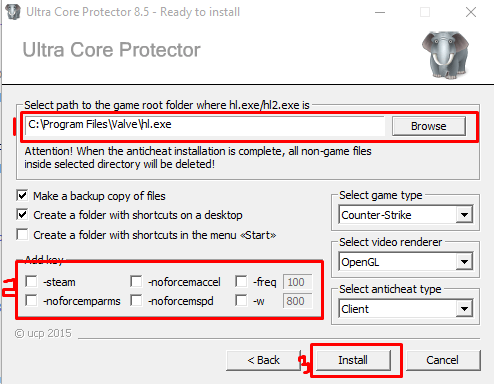The image size is (494, 384).
Task: Click the large elephant logo image
Action: (x=446, y=55)
